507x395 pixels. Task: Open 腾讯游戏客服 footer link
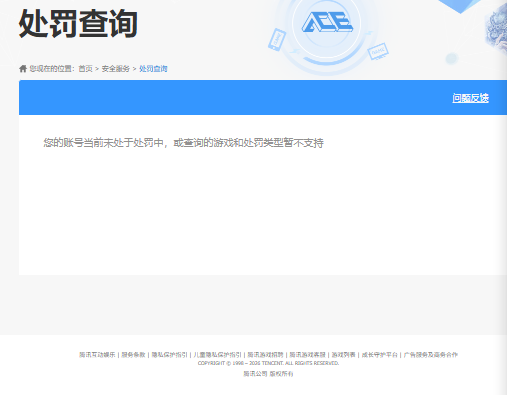(x=307, y=355)
